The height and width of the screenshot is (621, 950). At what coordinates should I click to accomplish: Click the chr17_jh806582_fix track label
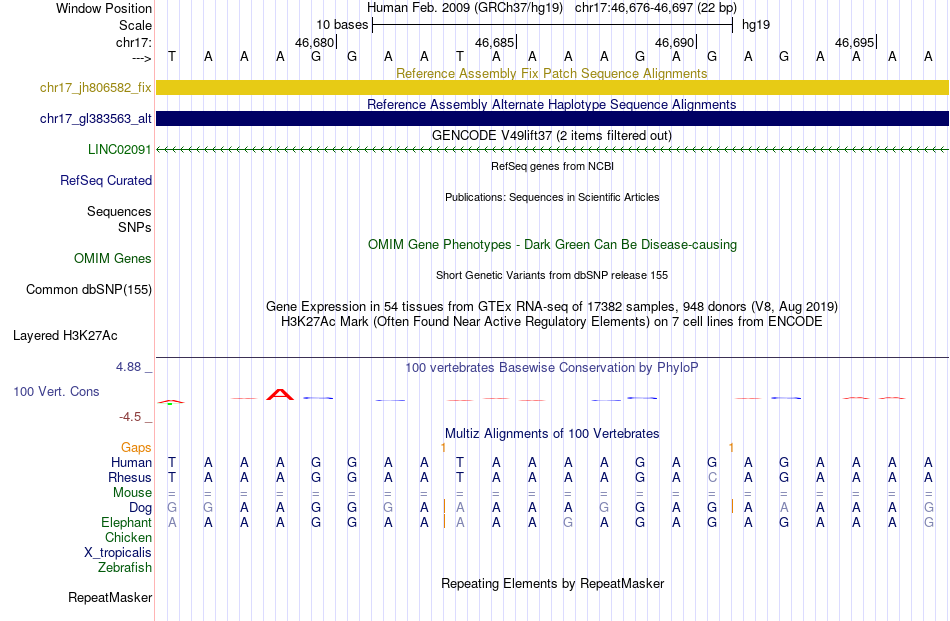[96, 87]
